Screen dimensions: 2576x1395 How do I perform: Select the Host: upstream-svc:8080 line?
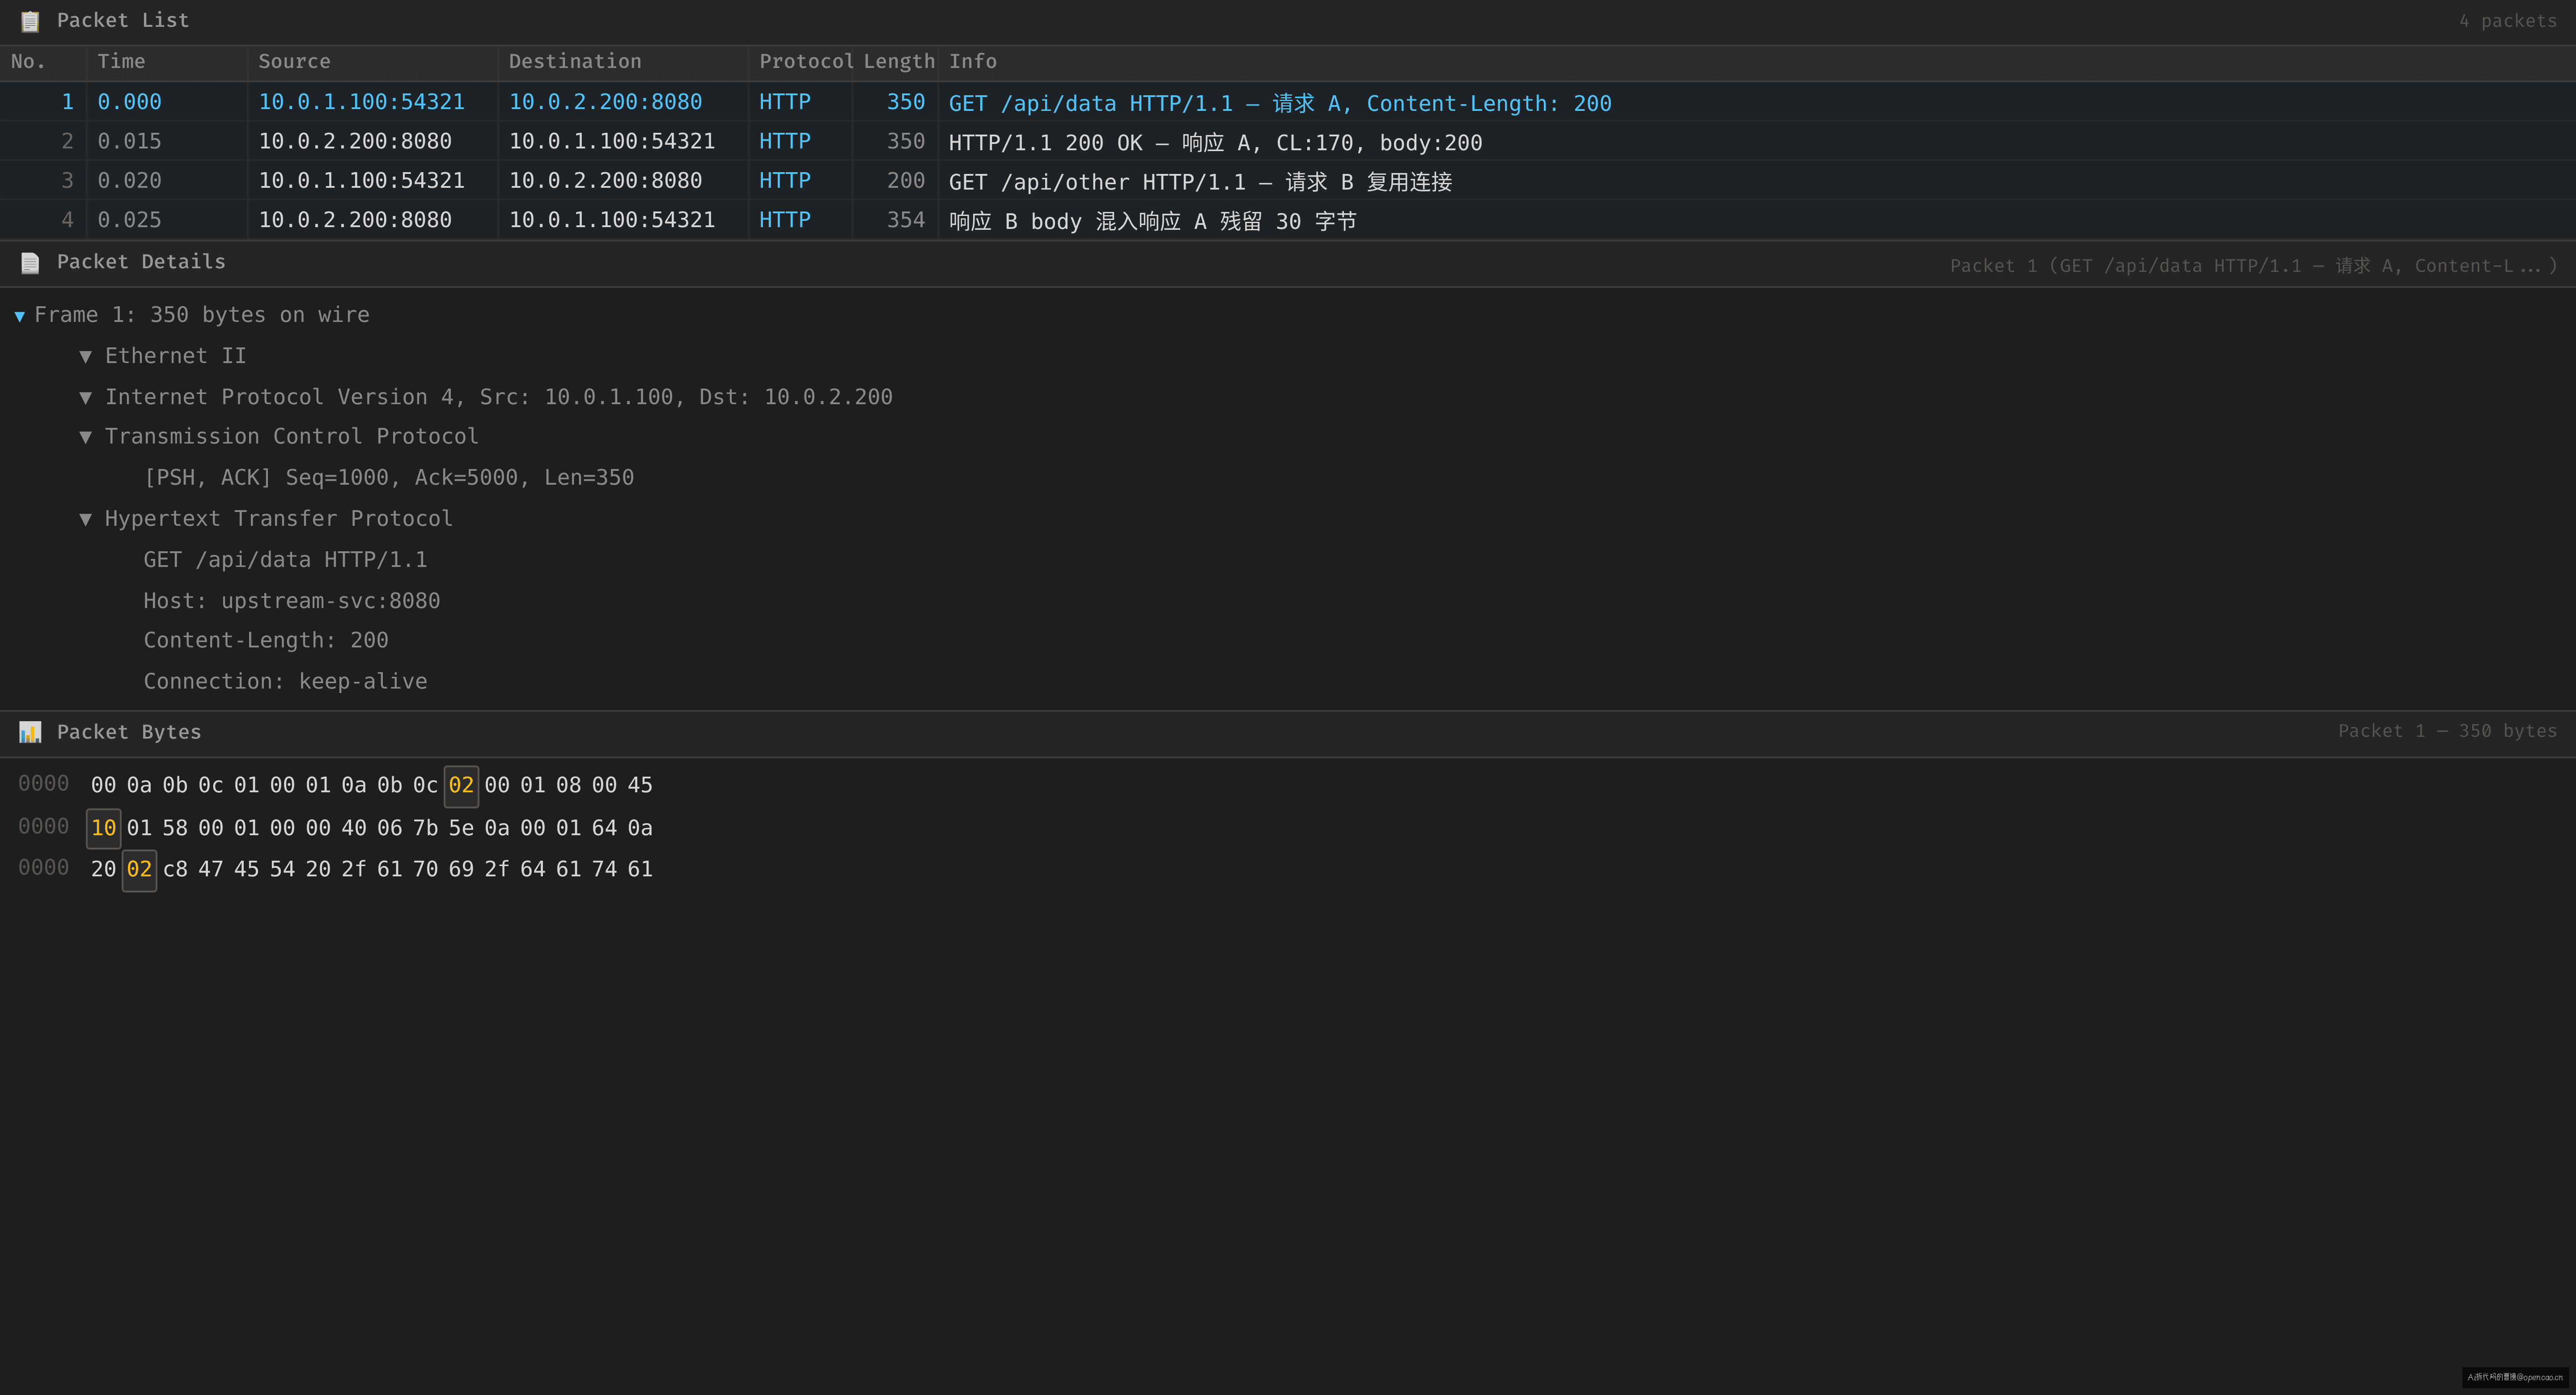(x=292, y=601)
